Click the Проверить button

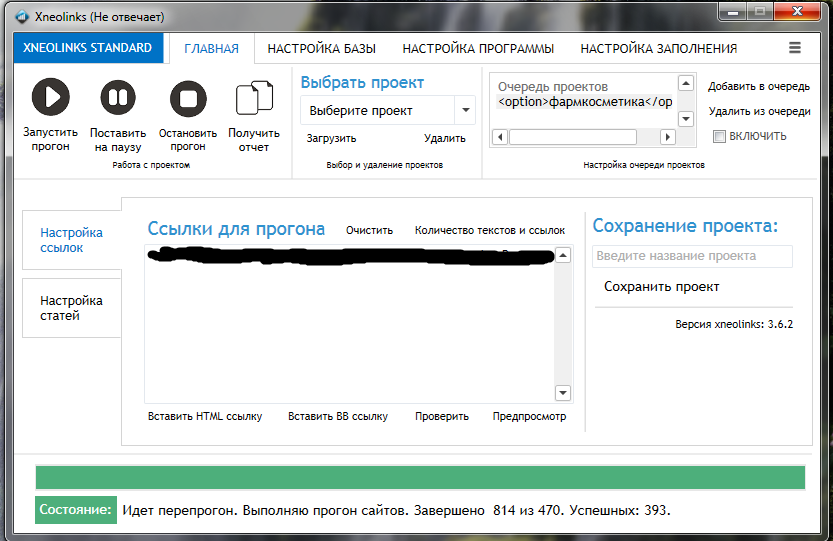[442, 416]
